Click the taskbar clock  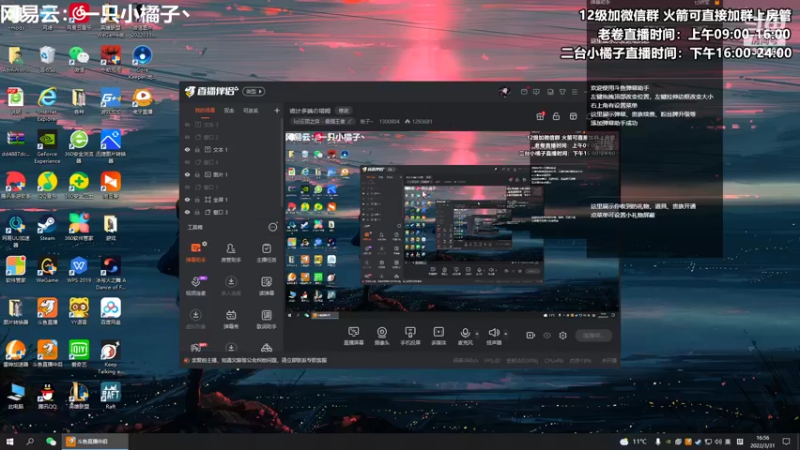pyautogui.click(x=763, y=441)
